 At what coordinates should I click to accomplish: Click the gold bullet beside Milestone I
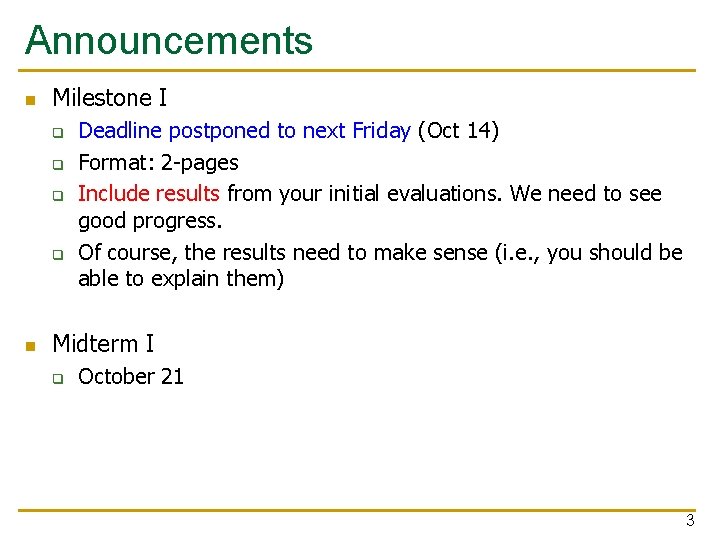pos(31,100)
